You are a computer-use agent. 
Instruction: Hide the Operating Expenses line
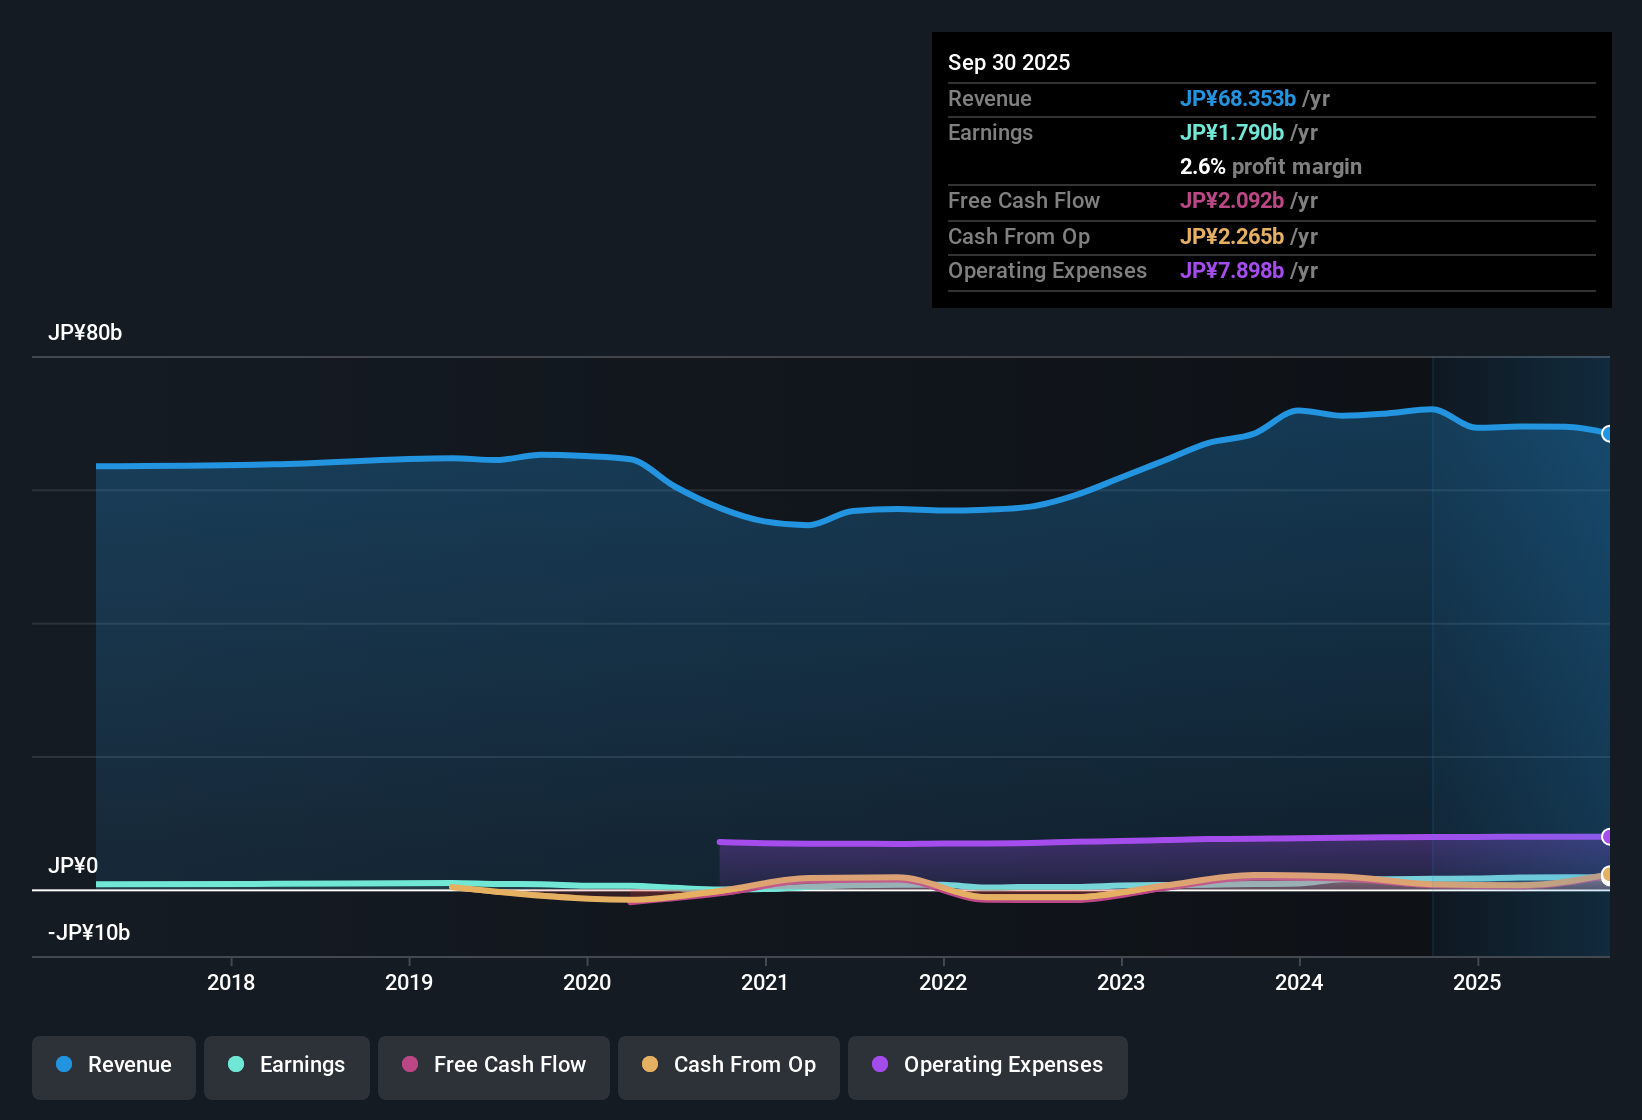pos(987,1065)
